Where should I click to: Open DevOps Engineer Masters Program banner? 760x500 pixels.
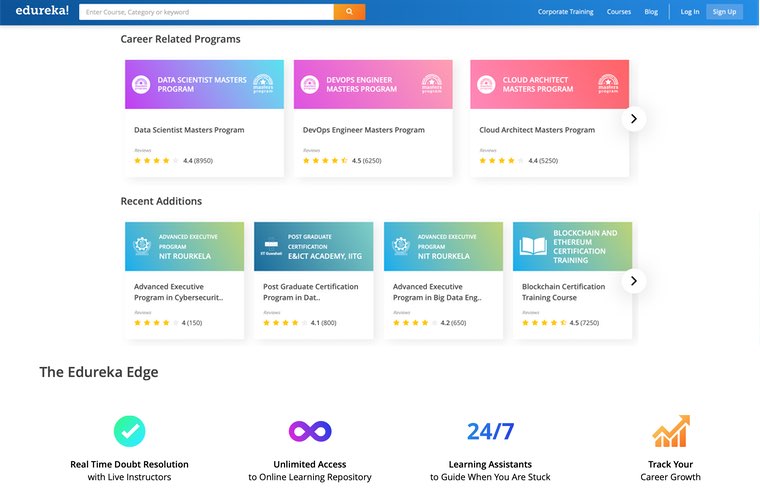(373, 84)
